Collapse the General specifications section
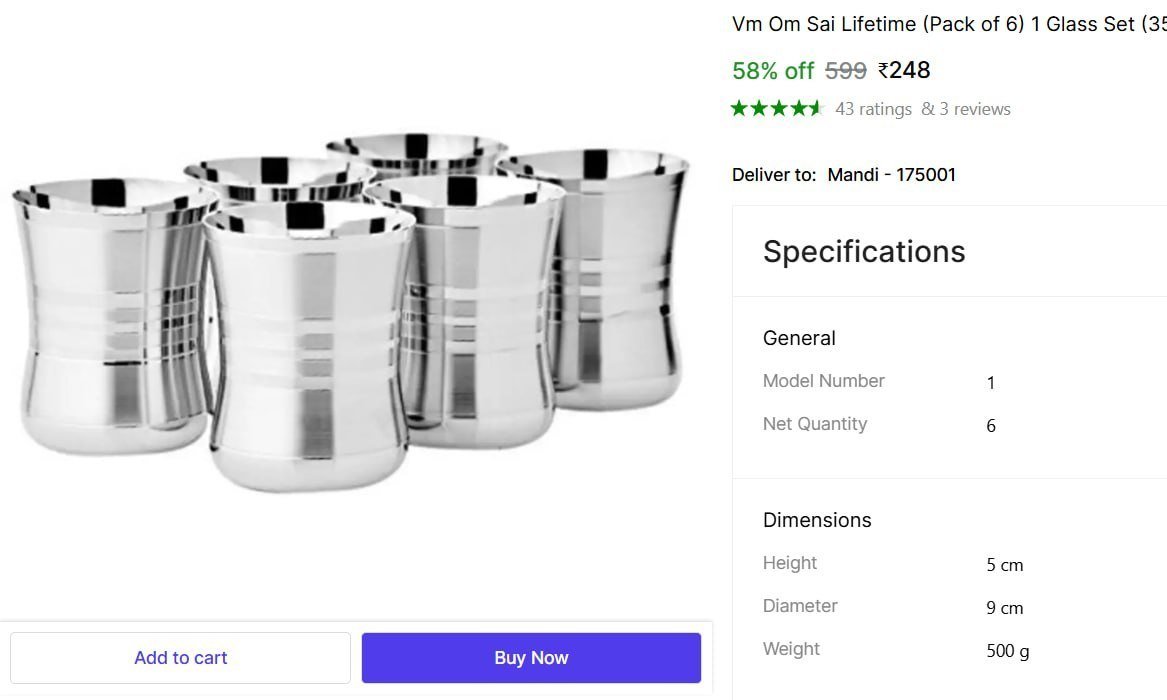 click(x=799, y=338)
